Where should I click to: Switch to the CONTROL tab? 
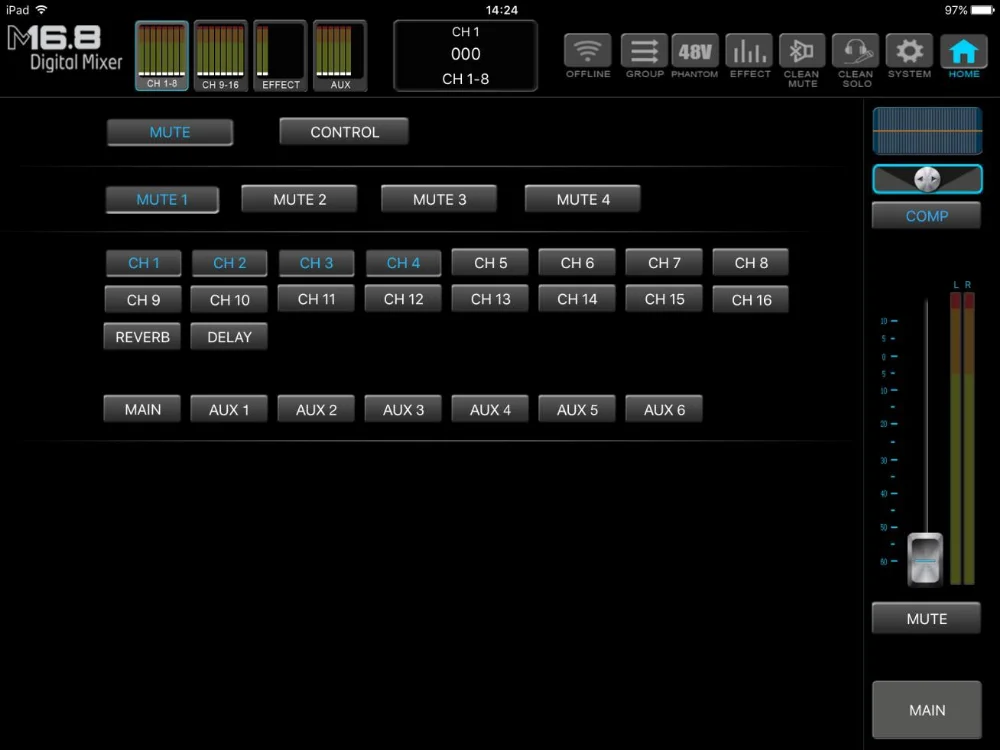click(344, 132)
